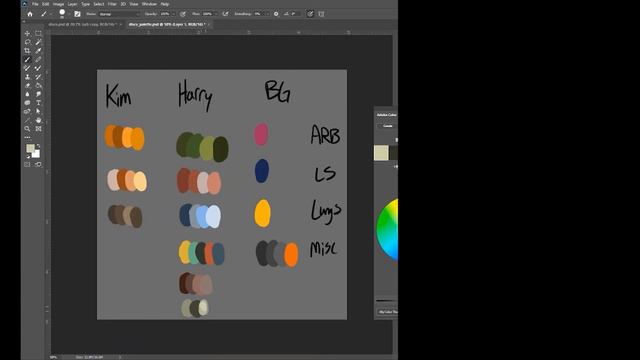Select the Path Selection tool
The image size is (640, 360).
pyautogui.click(x=38, y=111)
